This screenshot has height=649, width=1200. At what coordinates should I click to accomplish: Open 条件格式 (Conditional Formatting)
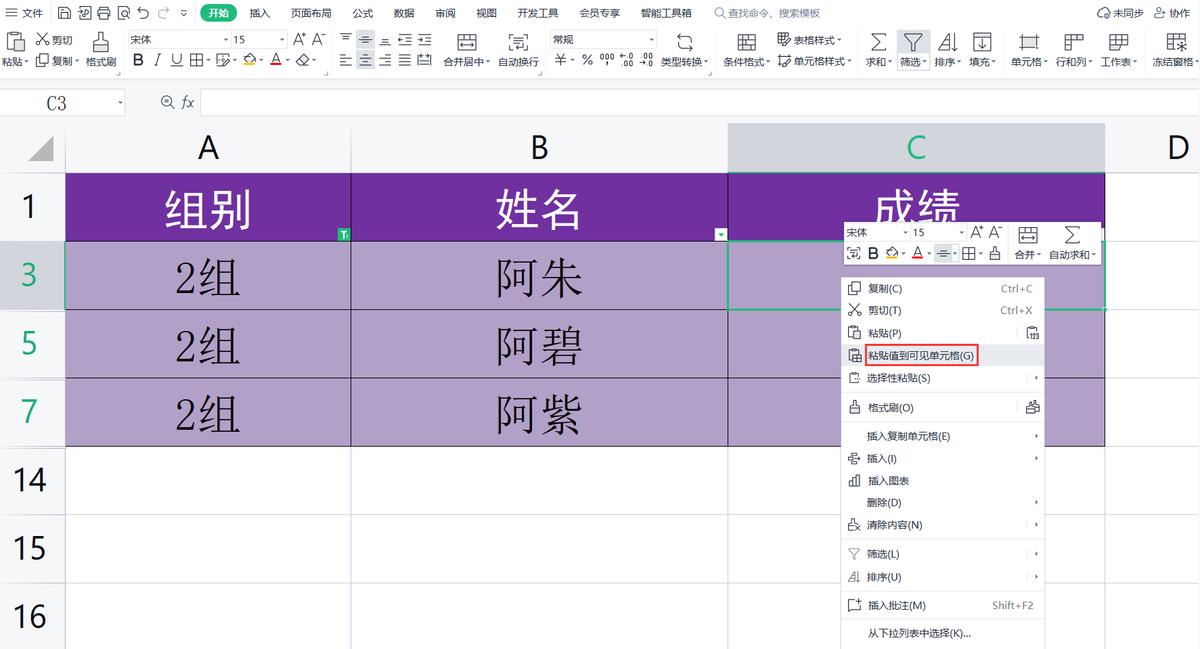[x=746, y=45]
